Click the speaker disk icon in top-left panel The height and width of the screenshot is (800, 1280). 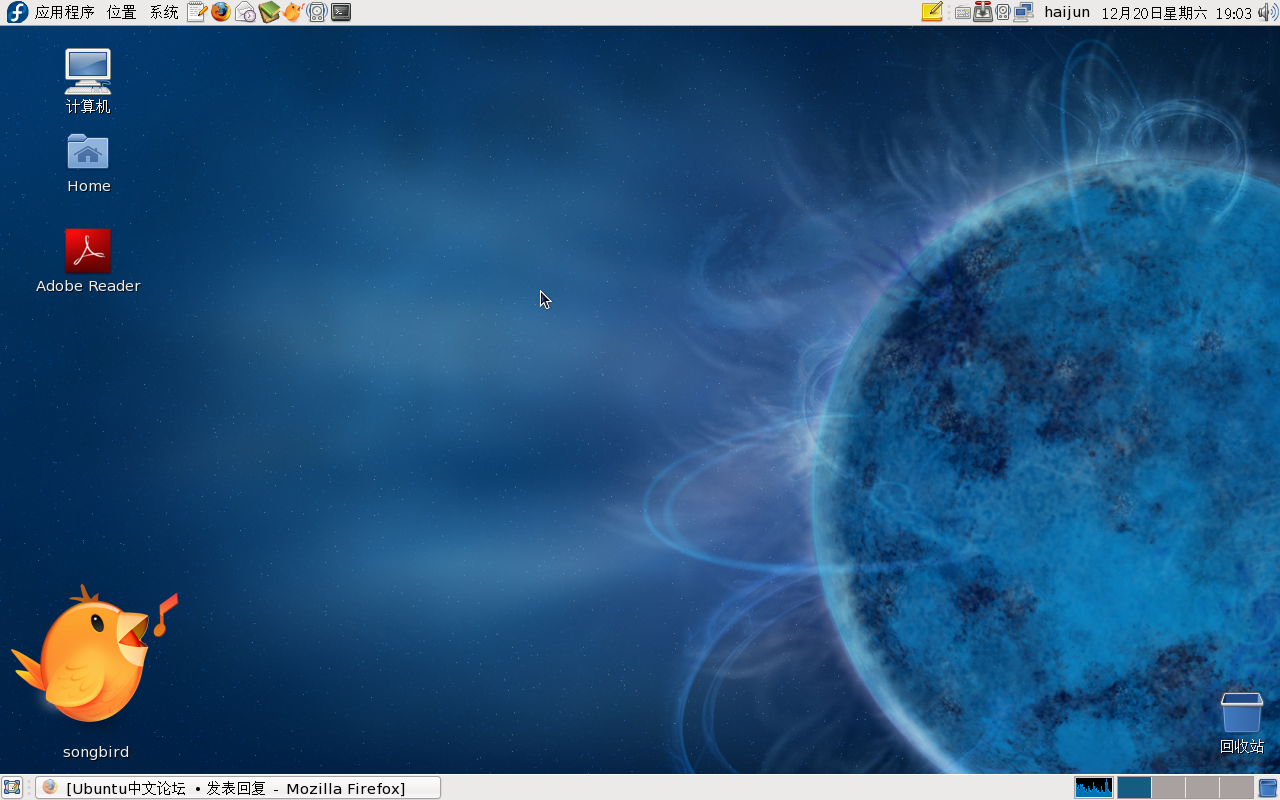317,12
